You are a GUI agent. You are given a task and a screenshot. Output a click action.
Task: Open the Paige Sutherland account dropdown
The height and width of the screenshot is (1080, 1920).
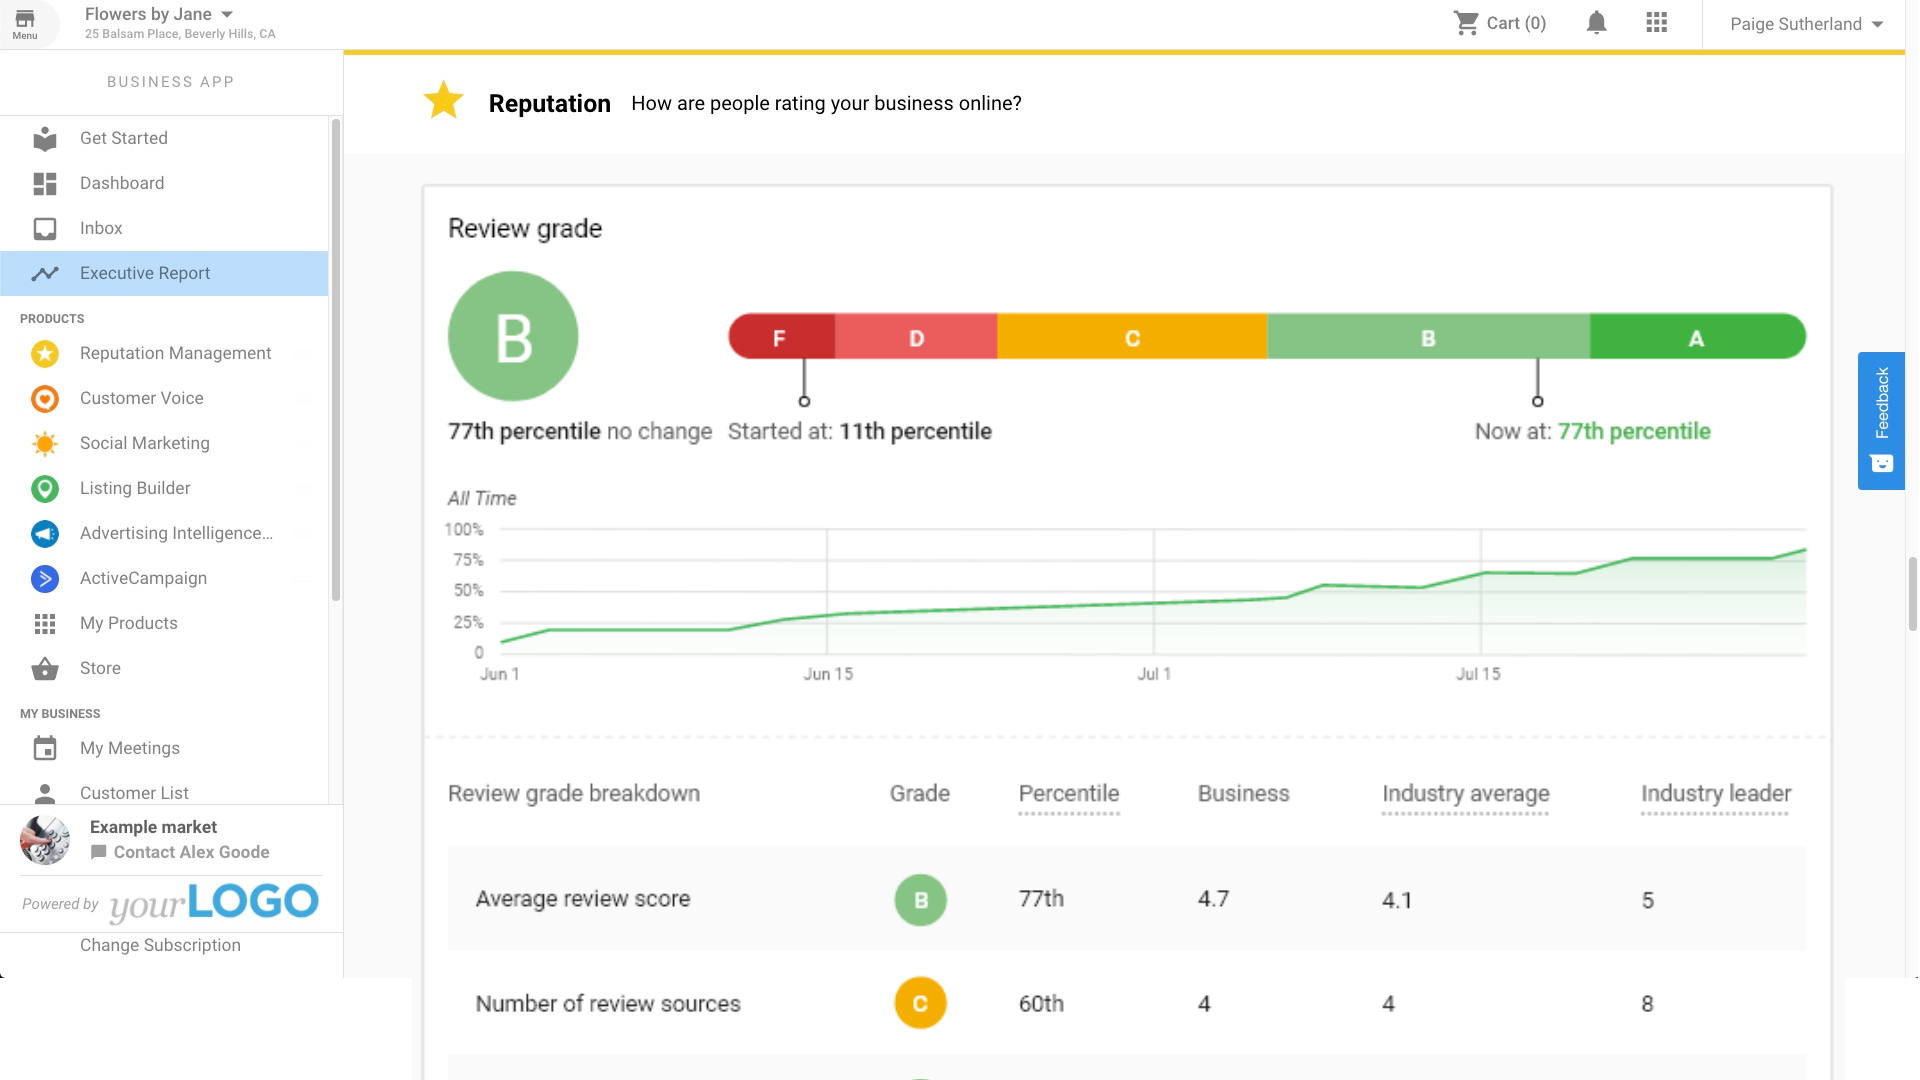[x=1806, y=24]
